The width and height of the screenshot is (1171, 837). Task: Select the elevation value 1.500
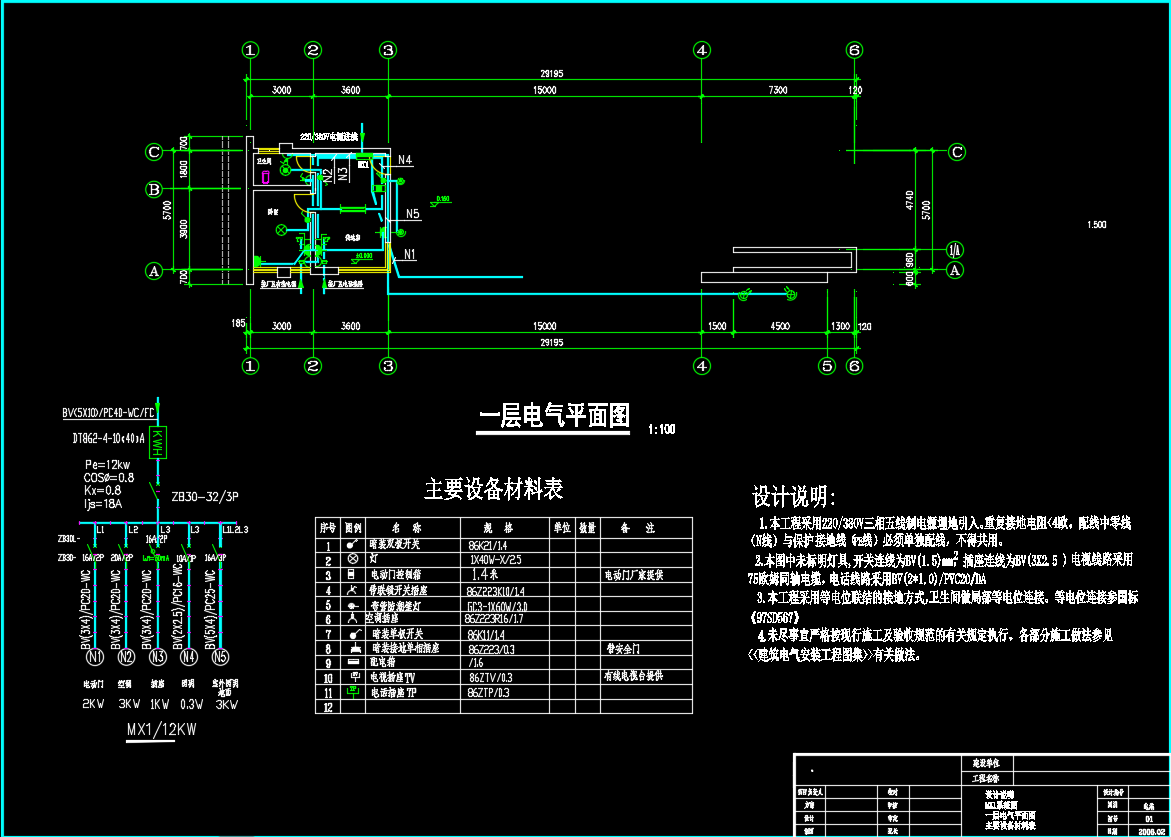(x=1097, y=225)
